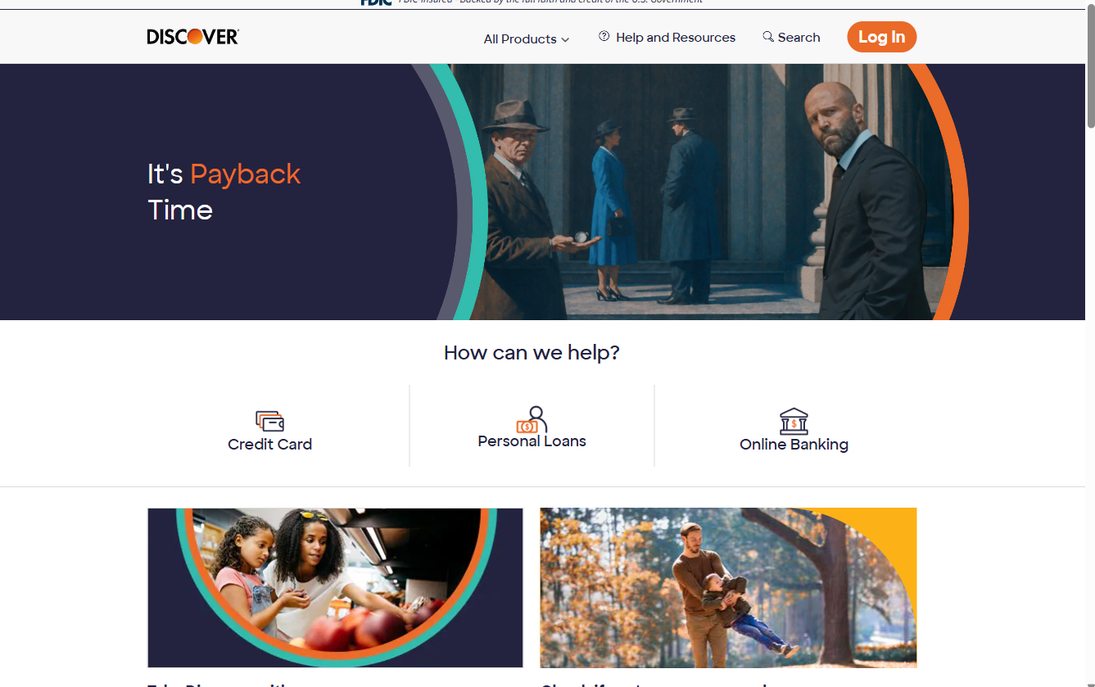Open the Search text link
1095x687 pixels.
pyautogui.click(x=799, y=37)
